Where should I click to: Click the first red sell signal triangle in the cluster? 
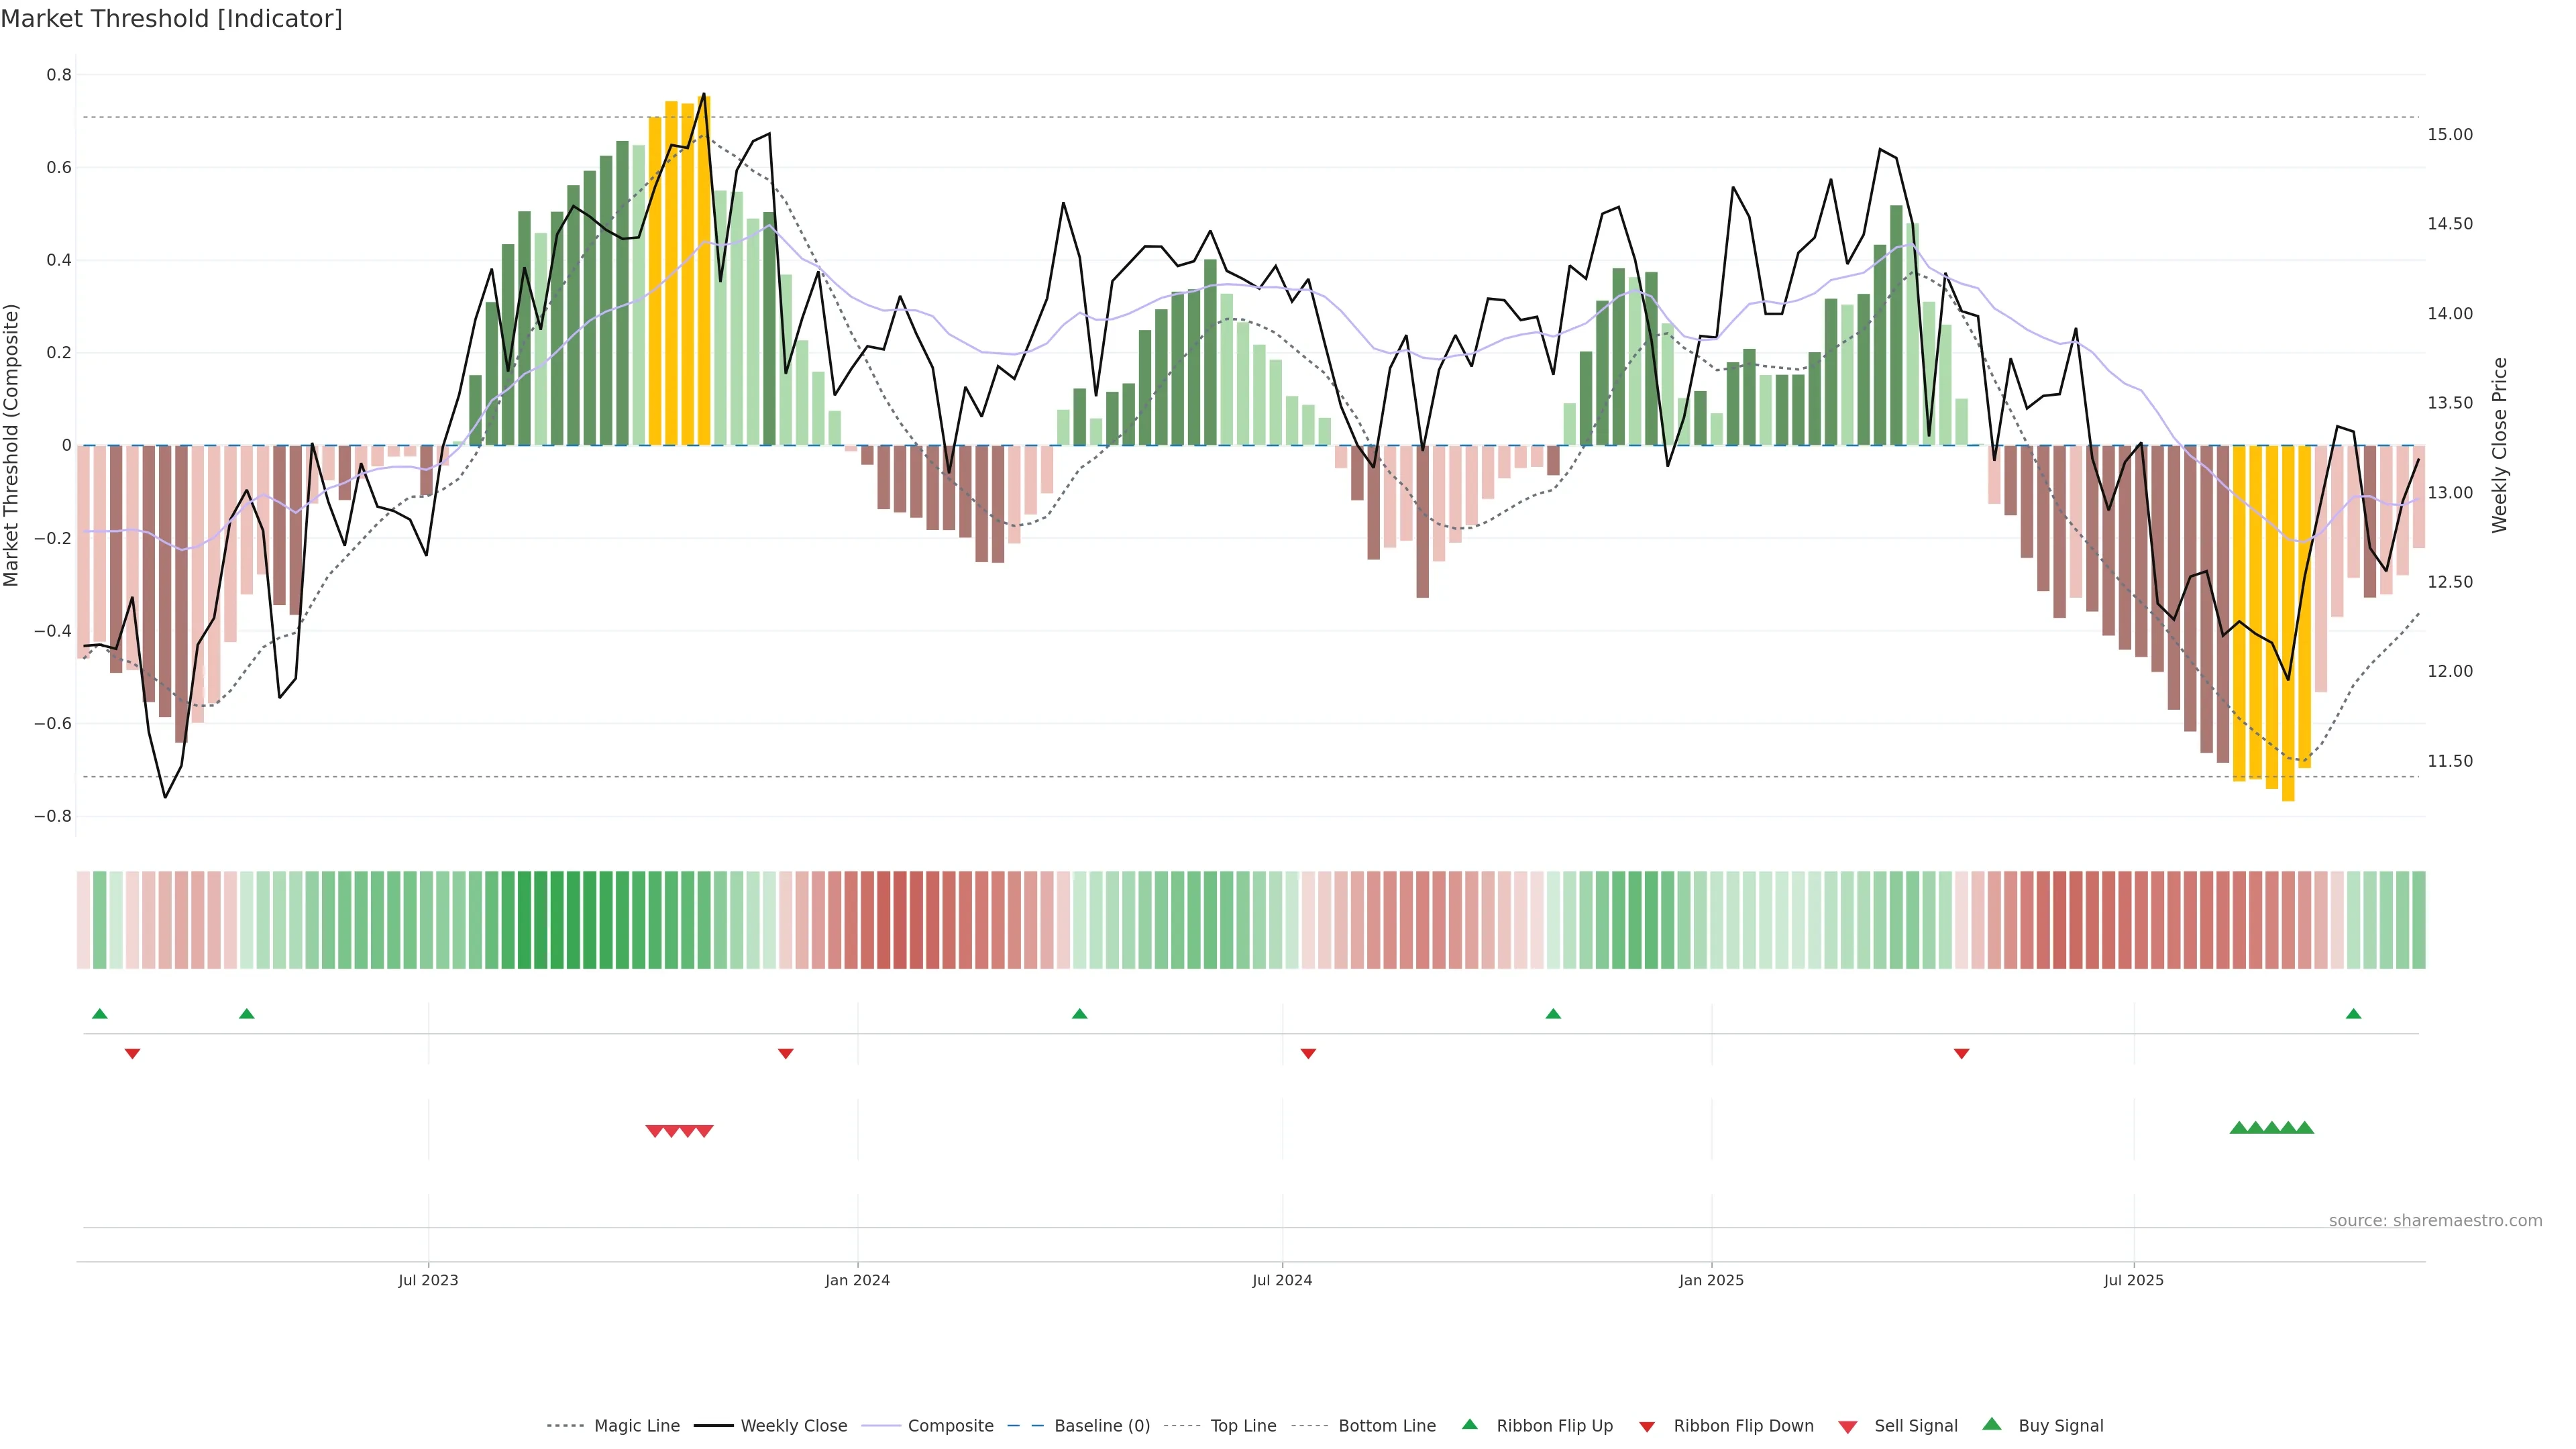click(x=655, y=1131)
